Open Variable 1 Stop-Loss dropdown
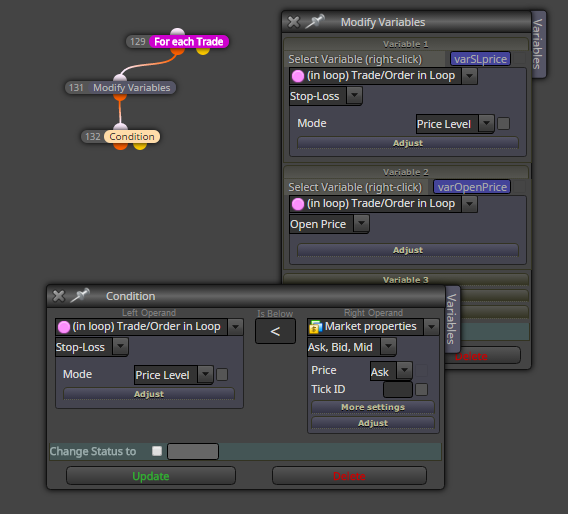 click(x=354, y=96)
